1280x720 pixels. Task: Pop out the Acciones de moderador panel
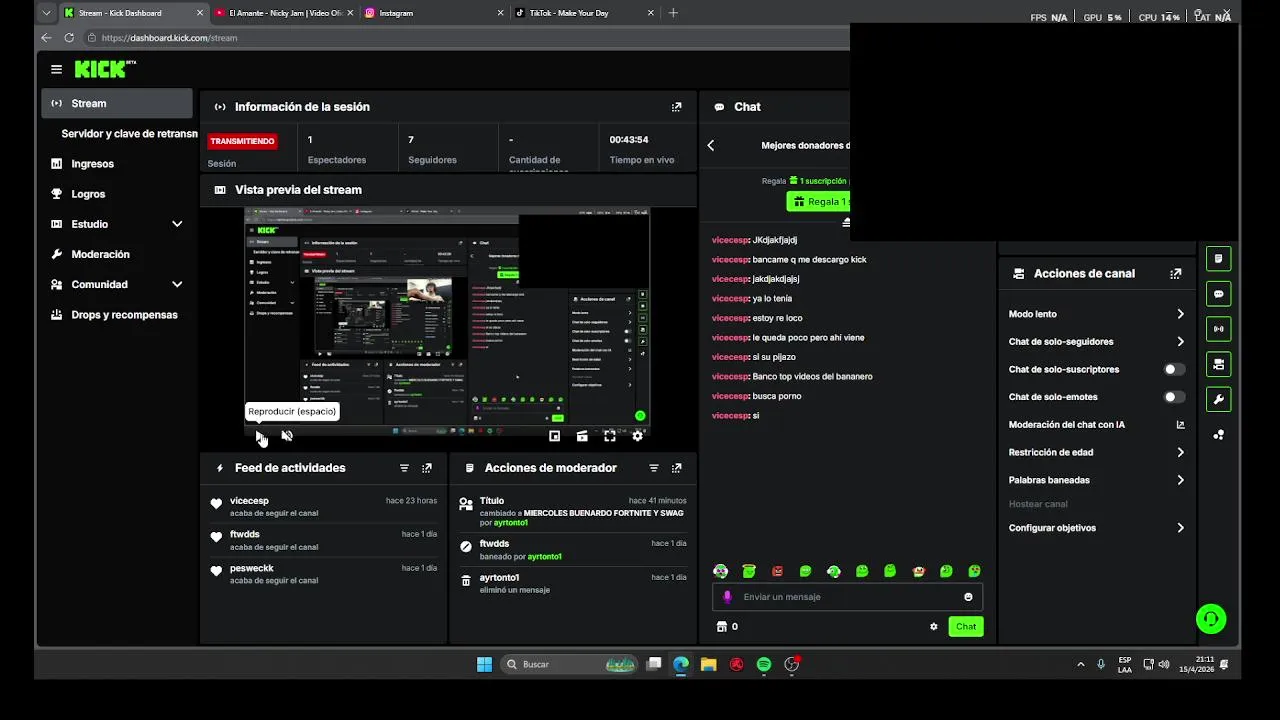point(677,468)
